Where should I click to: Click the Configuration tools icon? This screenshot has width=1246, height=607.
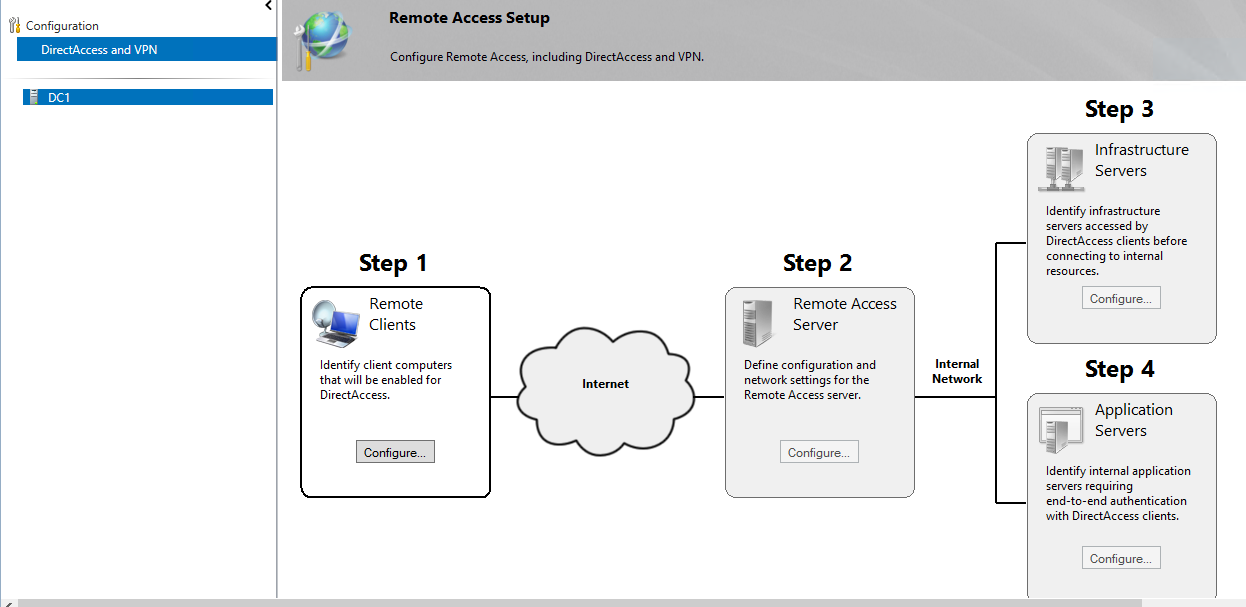point(14,25)
